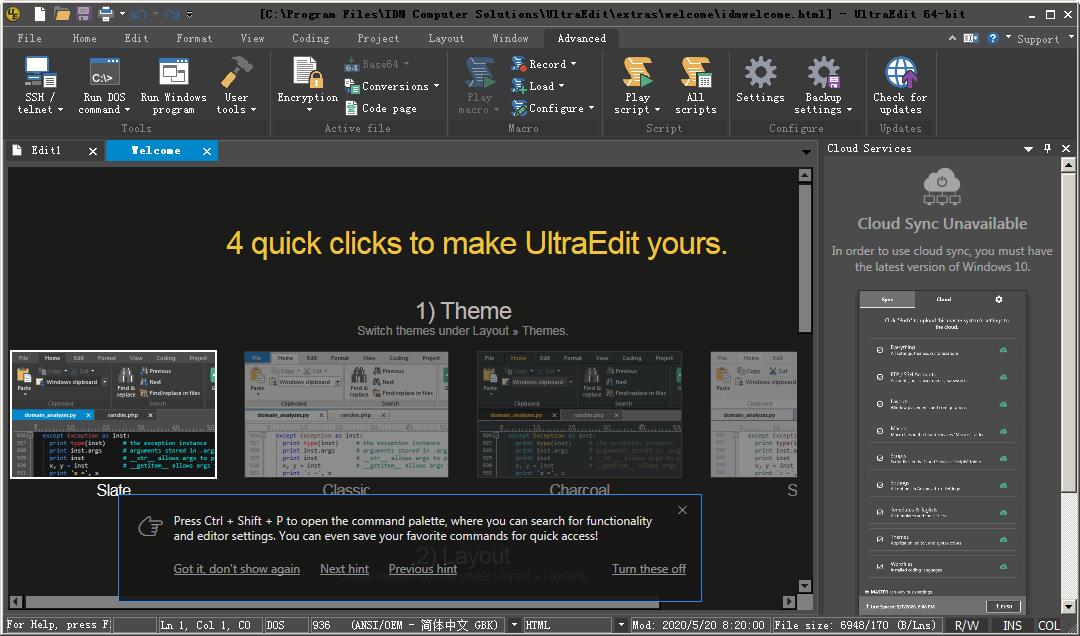The width and height of the screenshot is (1080, 636).
Task: Click the Welcome page scroll down arrow
Action: click(804, 586)
